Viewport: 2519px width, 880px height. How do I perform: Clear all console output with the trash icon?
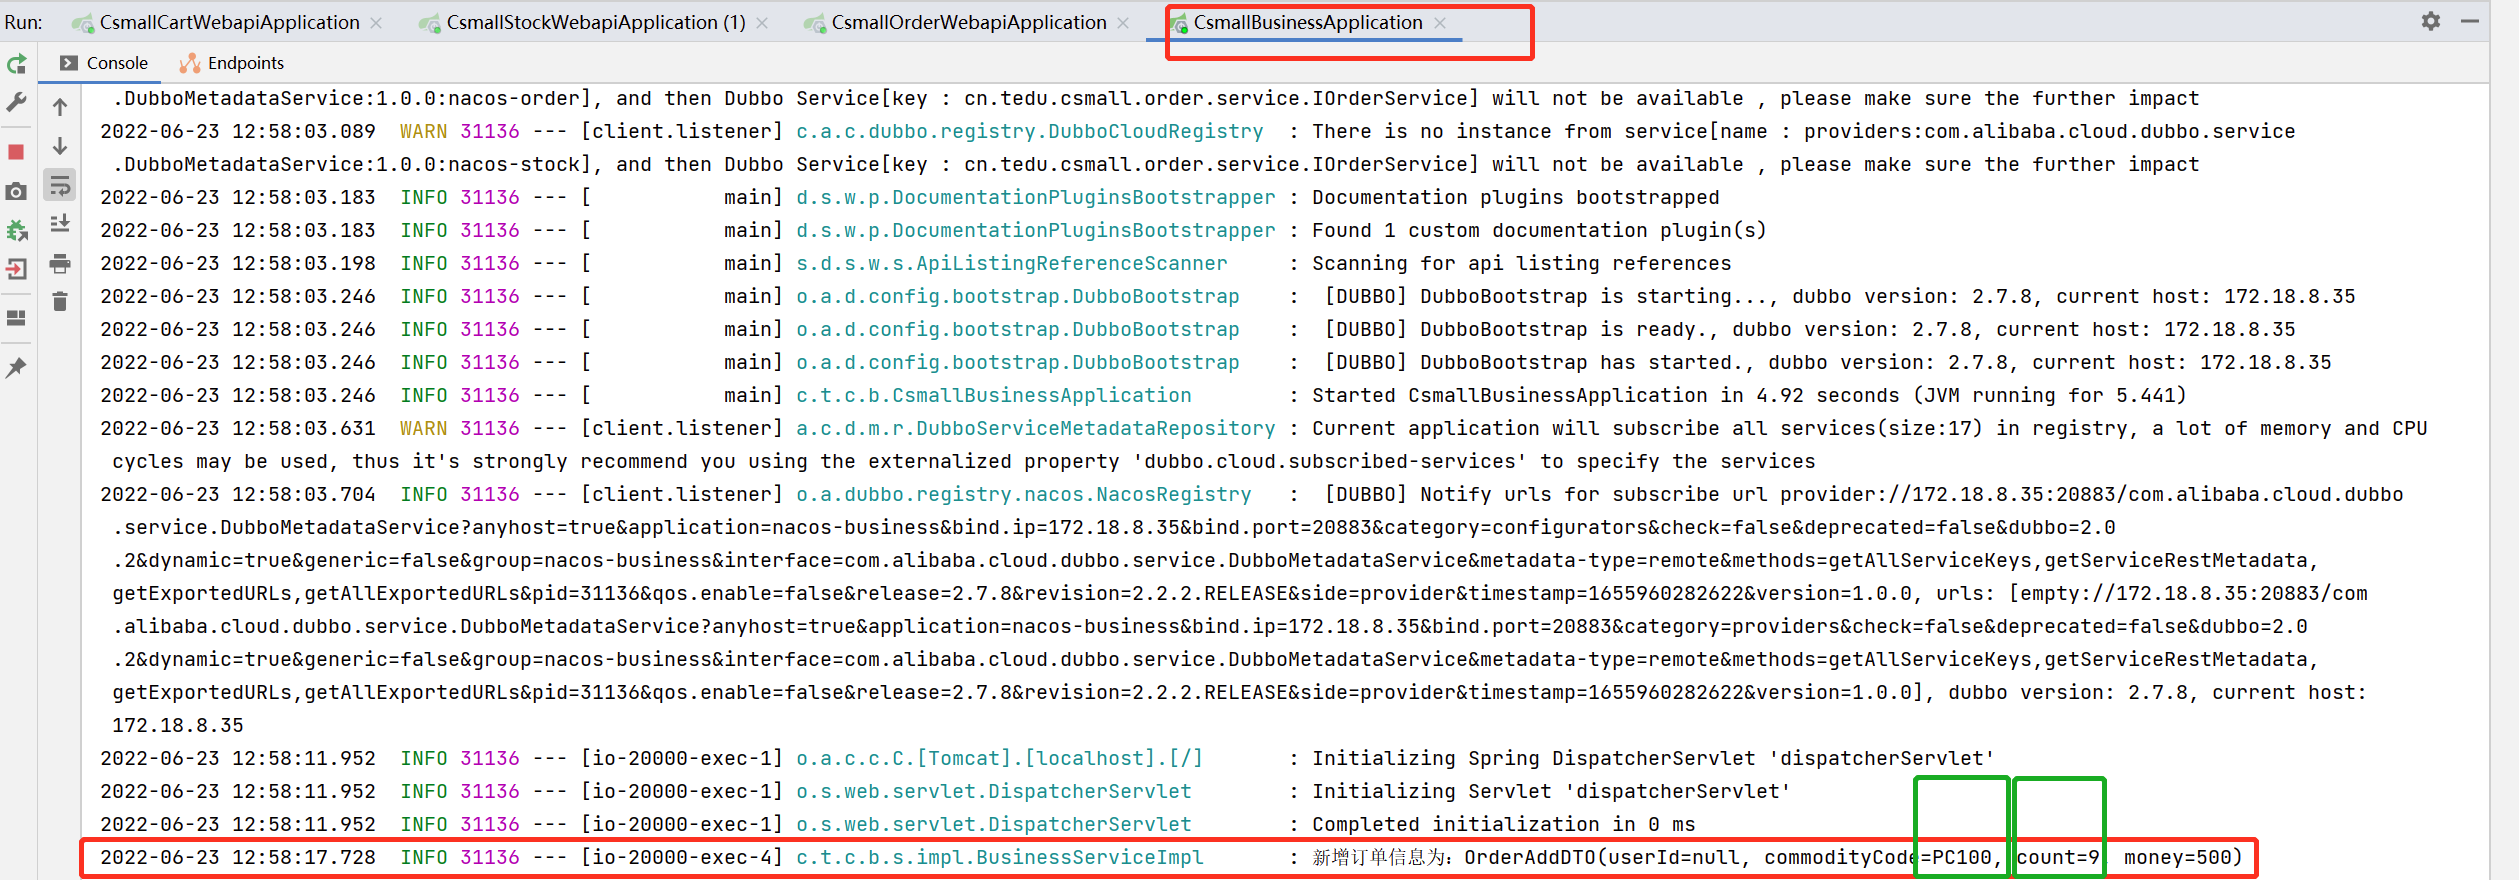[x=60, y=302]
